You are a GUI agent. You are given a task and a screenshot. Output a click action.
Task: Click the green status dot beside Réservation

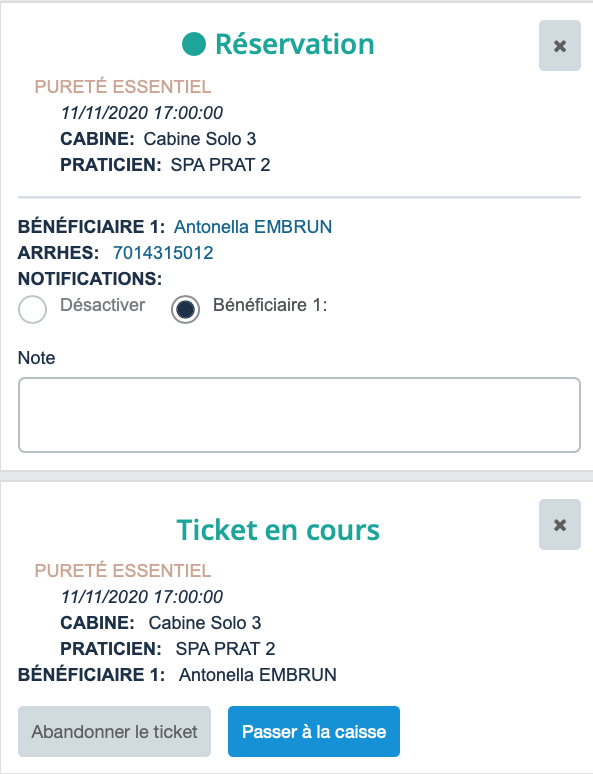(x=194, y=44)
